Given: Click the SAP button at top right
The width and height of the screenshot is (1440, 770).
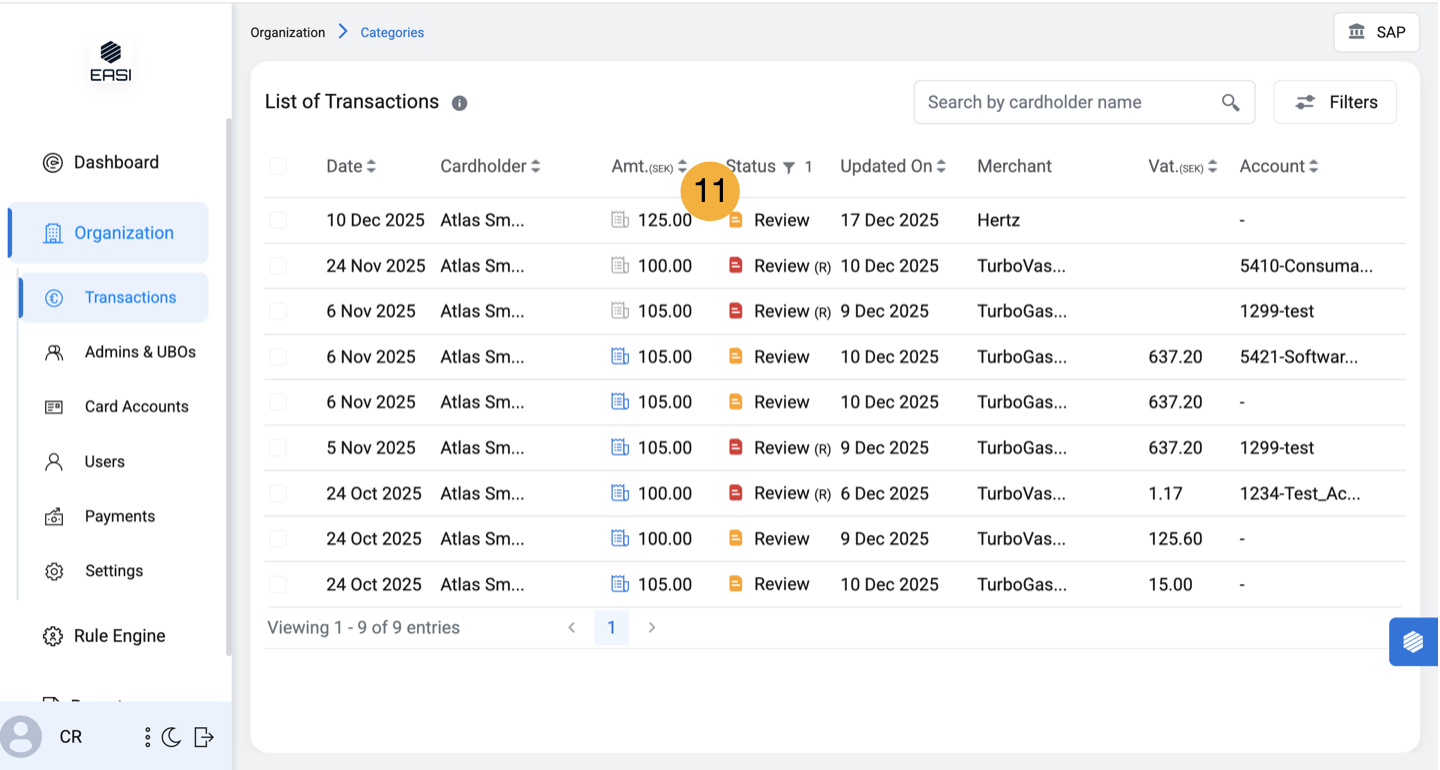Looking at the screenshot, I should [x=1377, y=32].
